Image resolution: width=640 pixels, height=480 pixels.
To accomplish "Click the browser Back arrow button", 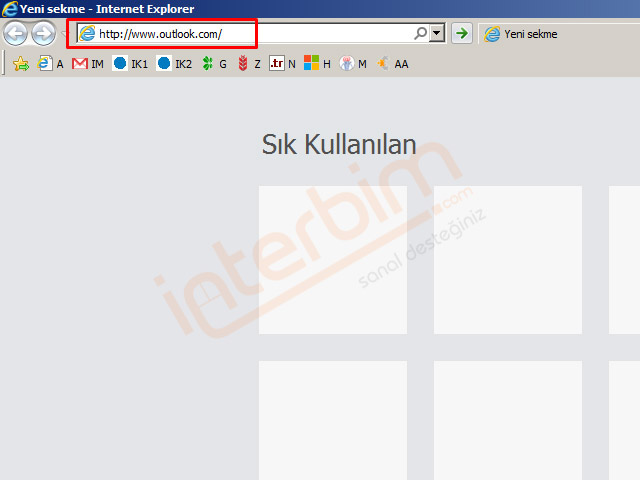I will pos(15,34).
